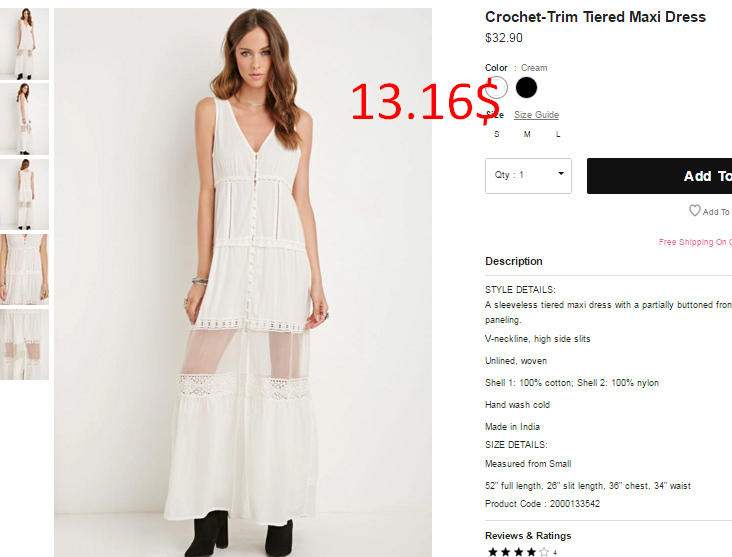View third thumbnail showing back view
This screenshot has height=557, width=732.
tap(24, 194)
